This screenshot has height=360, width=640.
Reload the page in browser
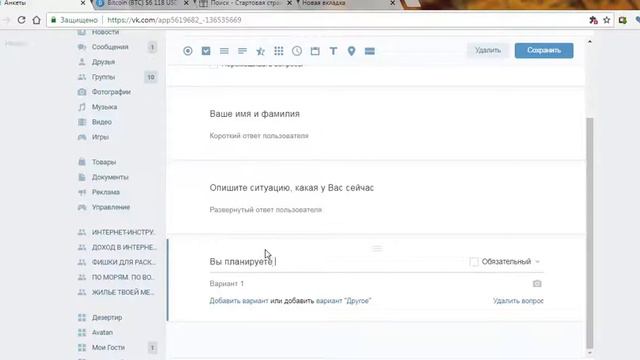22,20
